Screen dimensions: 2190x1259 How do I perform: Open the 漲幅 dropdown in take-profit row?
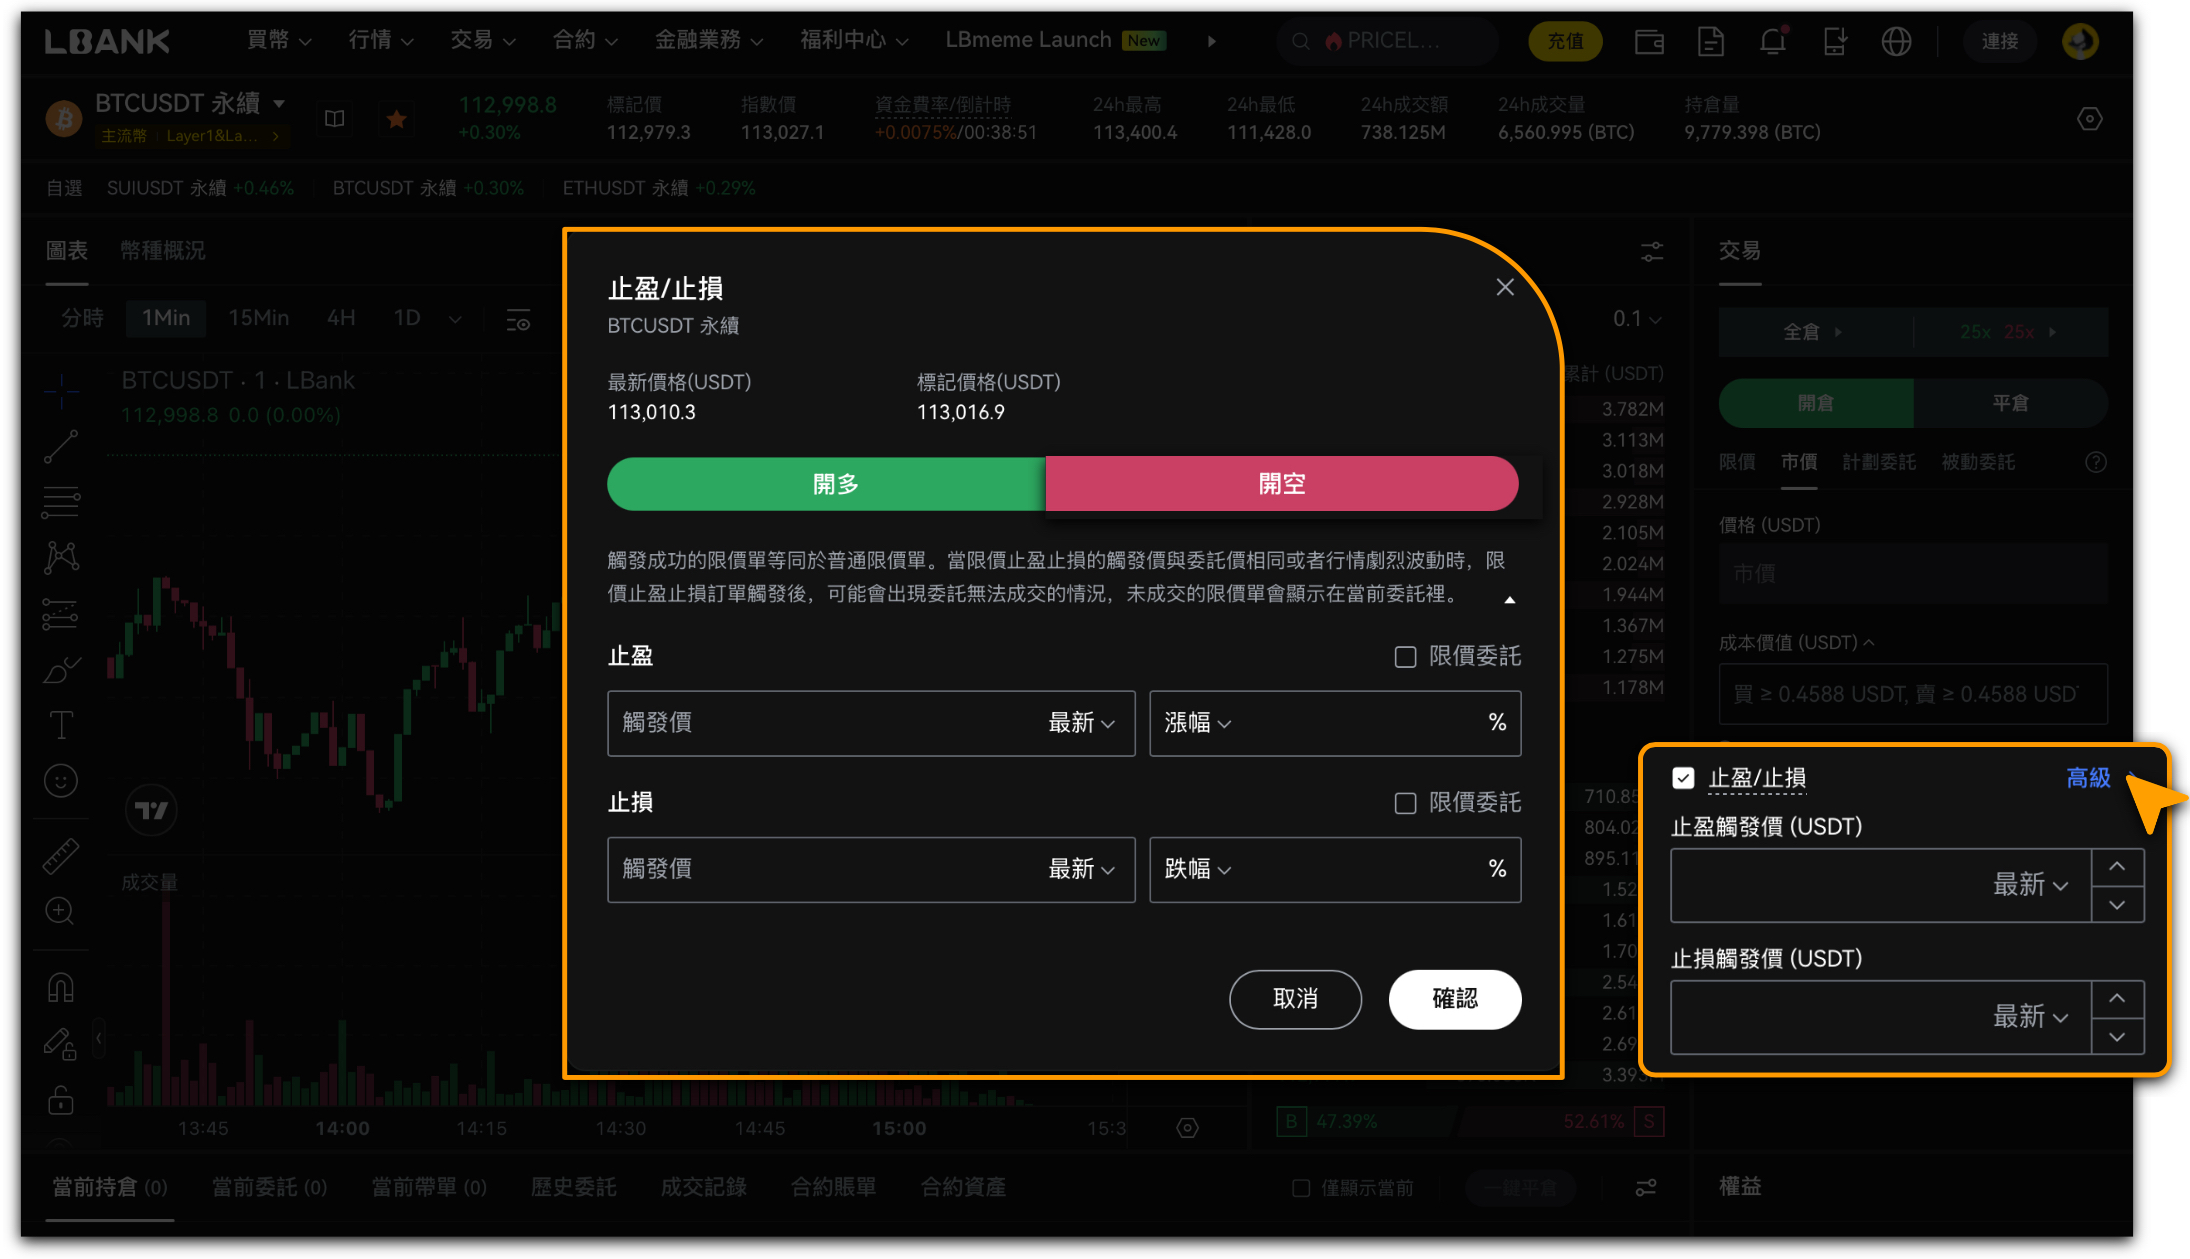point(1197,723)
